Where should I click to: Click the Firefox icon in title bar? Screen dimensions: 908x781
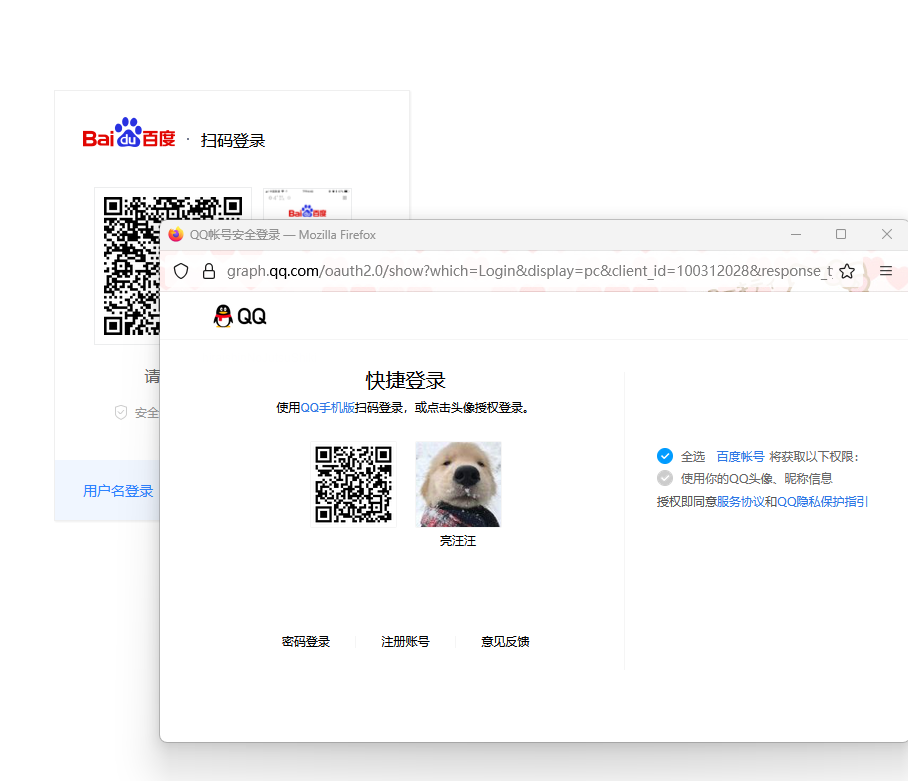point(176,235)
